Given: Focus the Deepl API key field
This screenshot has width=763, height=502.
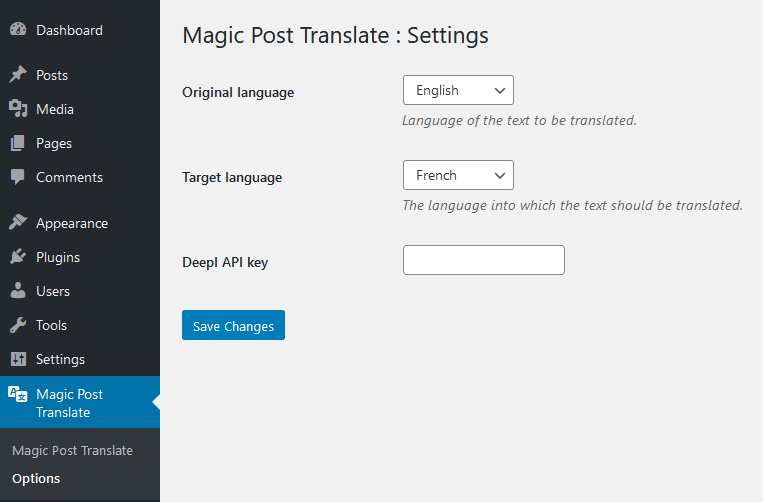Looking at the screenshot, I should 484,260.
